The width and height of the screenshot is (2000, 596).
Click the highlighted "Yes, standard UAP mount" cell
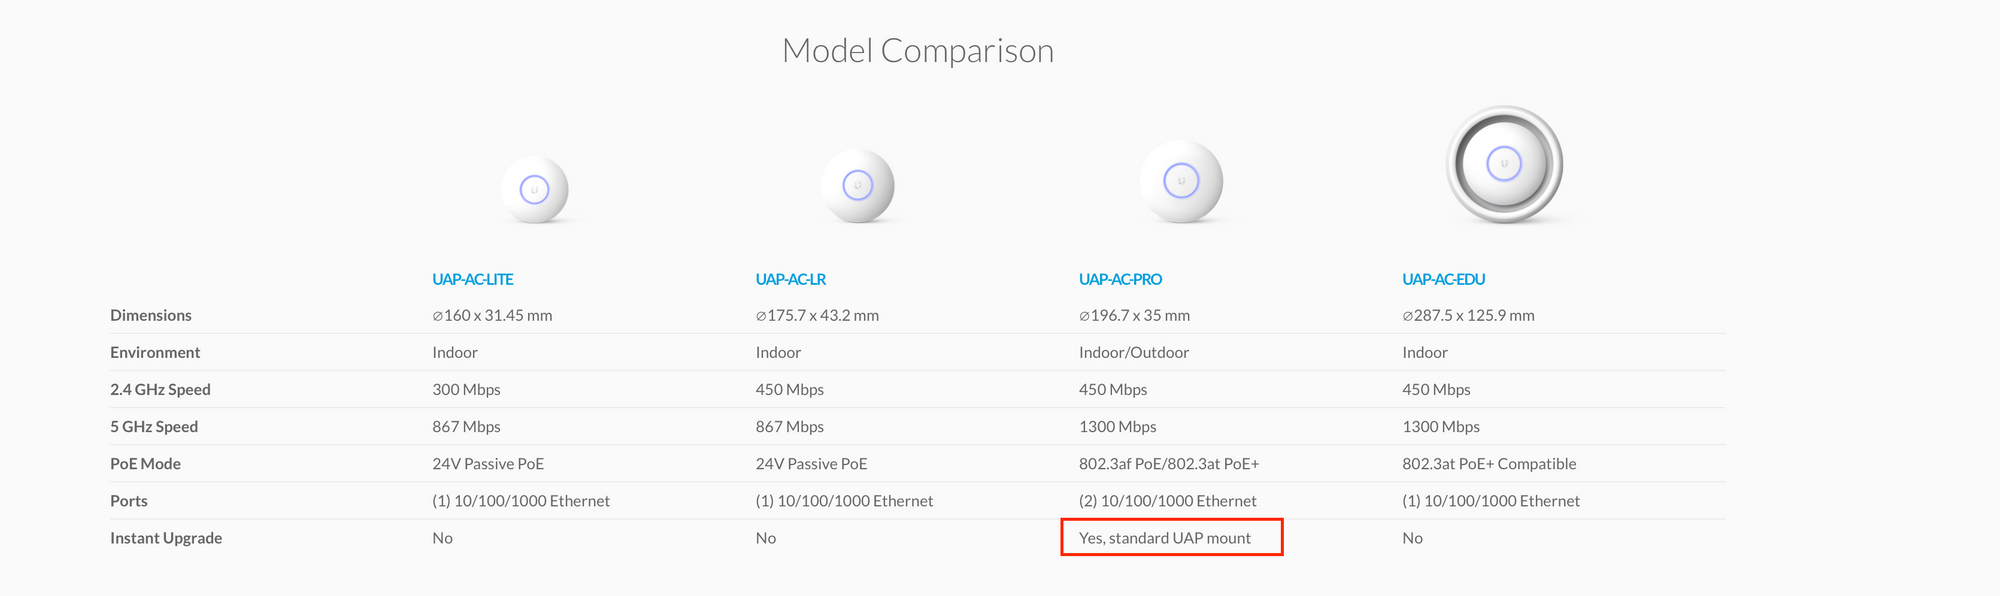1165,537
